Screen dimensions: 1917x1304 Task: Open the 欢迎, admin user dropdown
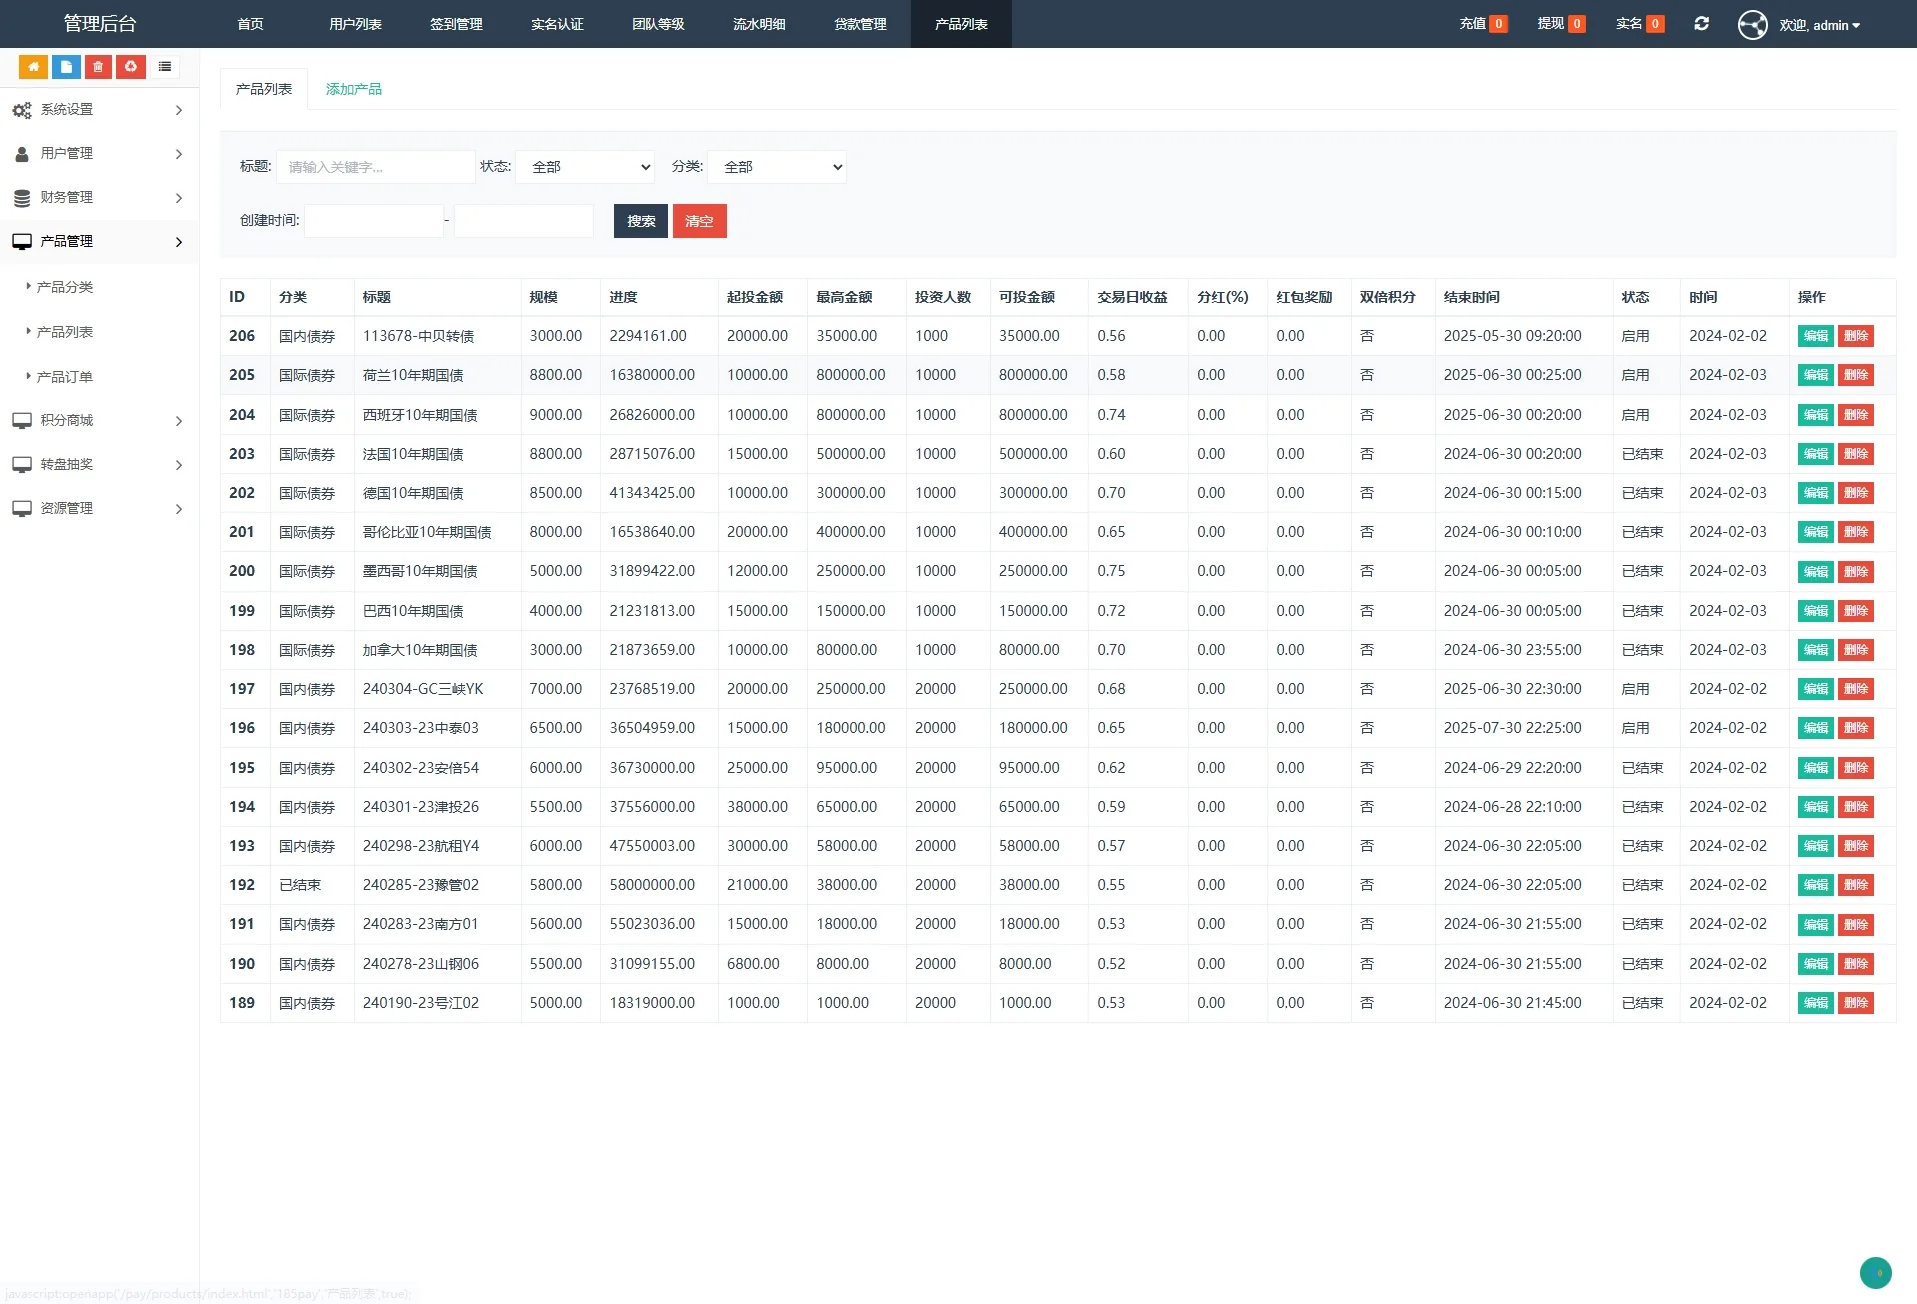tap(1819, 25)
